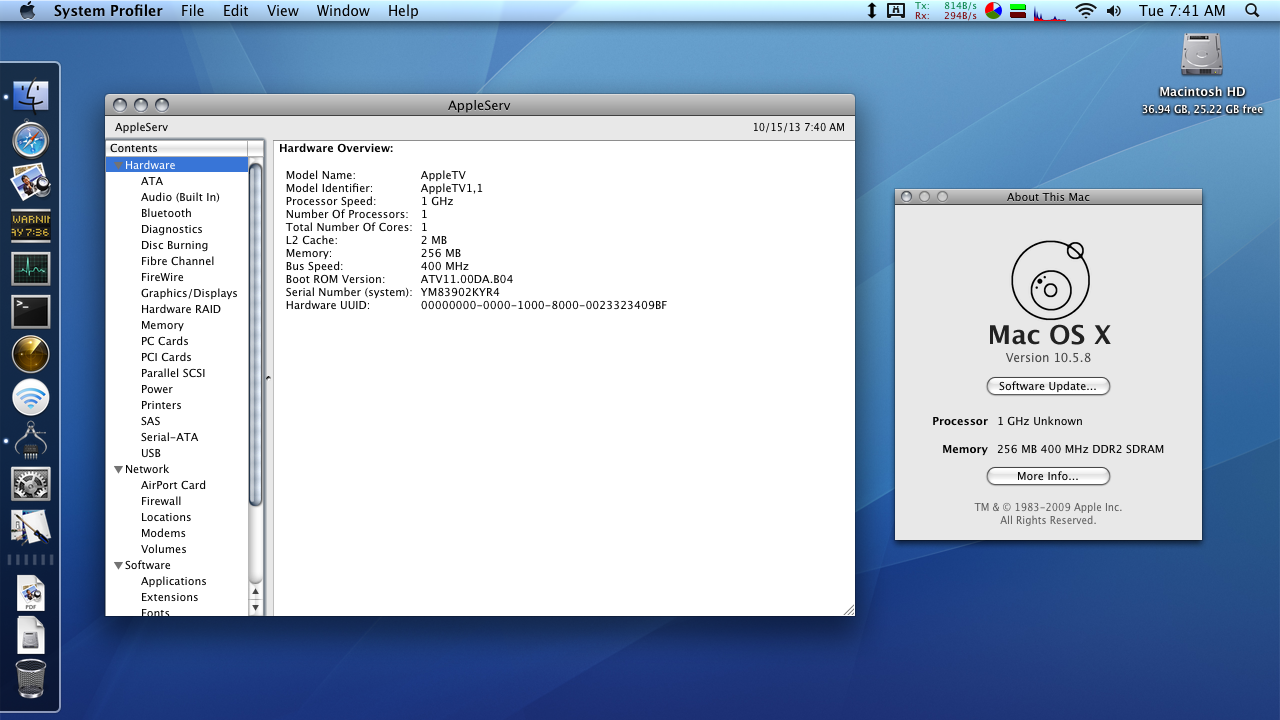This screenshot has height=720, width=1280.
Task: Select USB in the Hardware list
Action: pyautogui.click(x=151, y=453)
